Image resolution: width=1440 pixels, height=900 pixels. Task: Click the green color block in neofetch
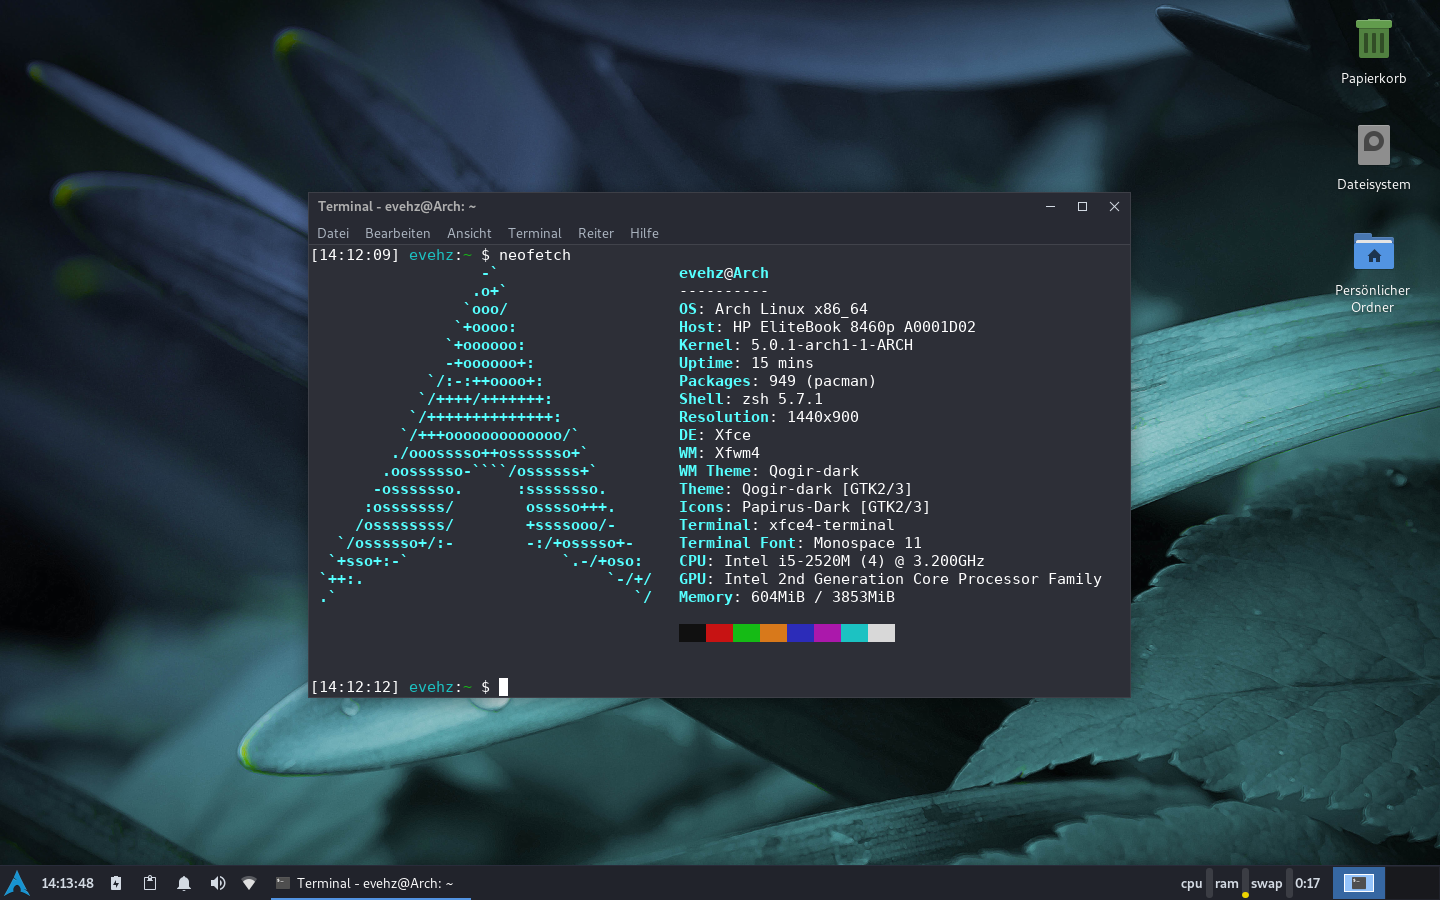[x=746, y=633]
